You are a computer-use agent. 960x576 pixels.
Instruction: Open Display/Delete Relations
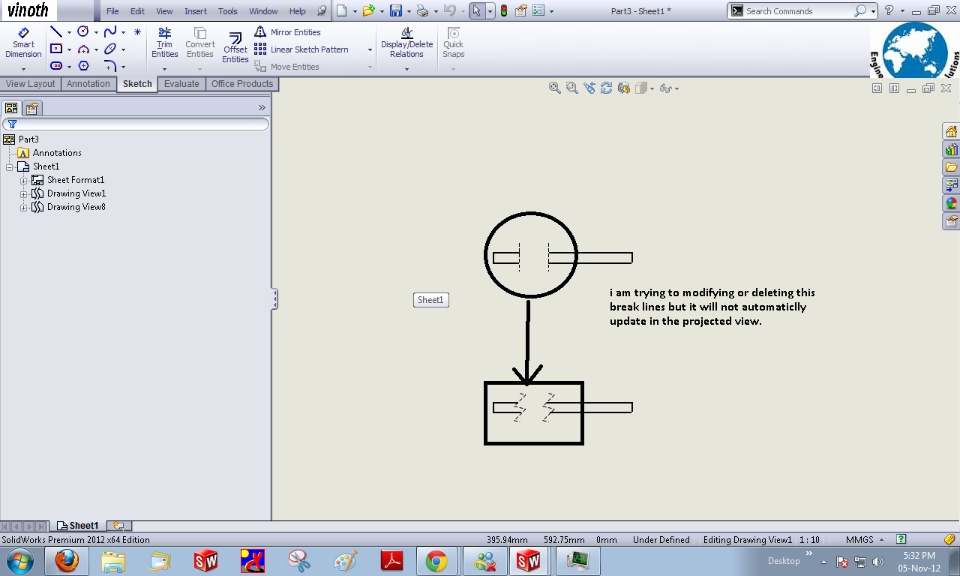[407, 43]
